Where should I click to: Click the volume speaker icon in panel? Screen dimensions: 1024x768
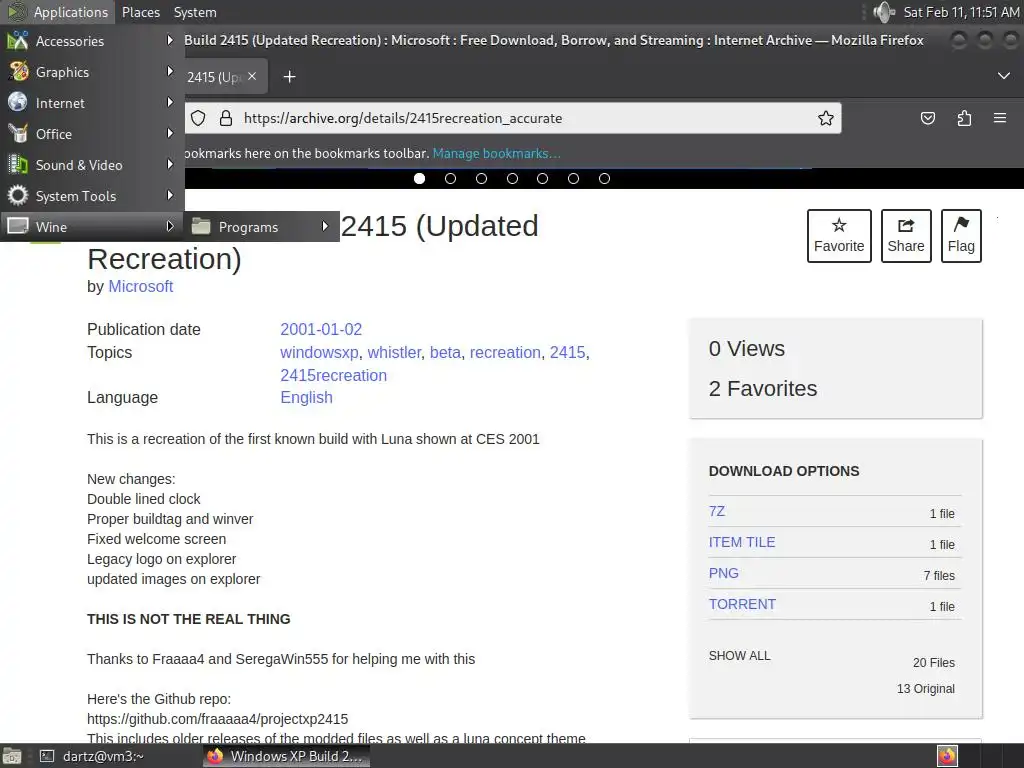[884, 12]
